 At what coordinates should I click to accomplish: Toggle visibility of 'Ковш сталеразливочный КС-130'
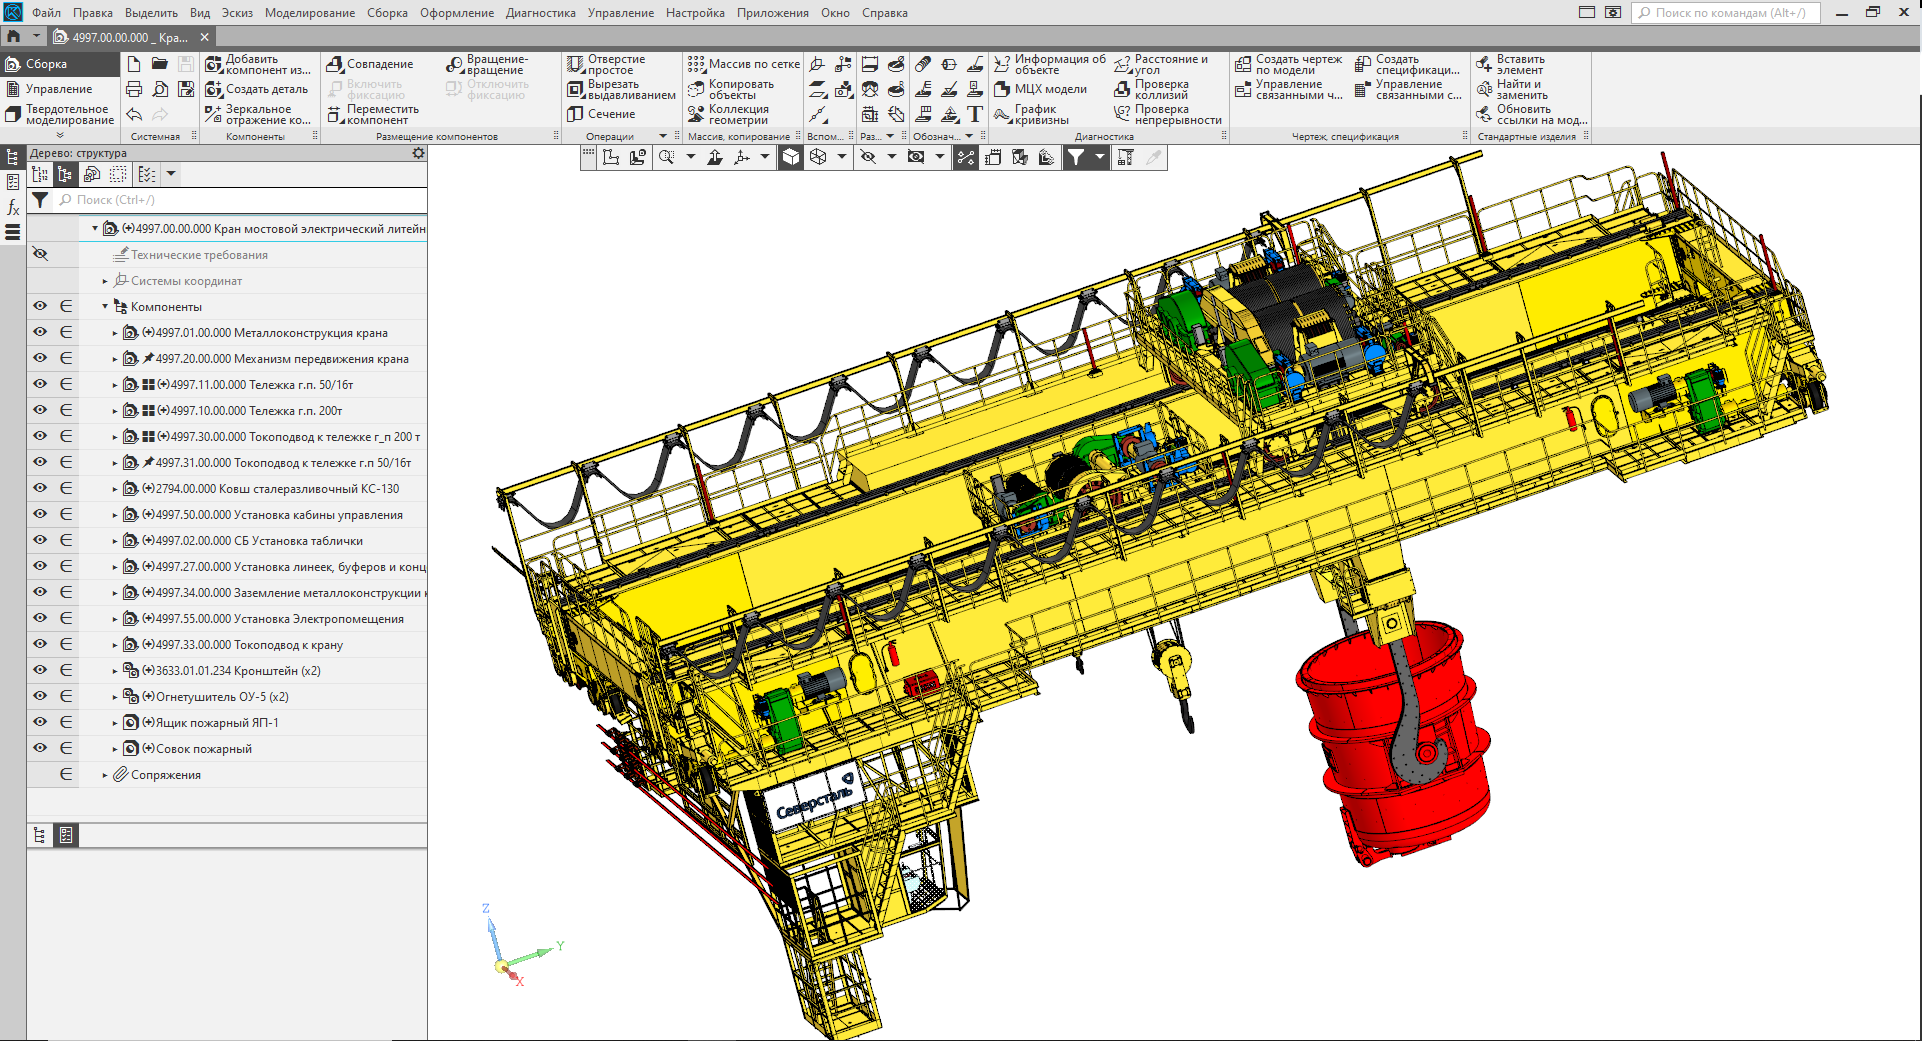(x=40, y=488)
